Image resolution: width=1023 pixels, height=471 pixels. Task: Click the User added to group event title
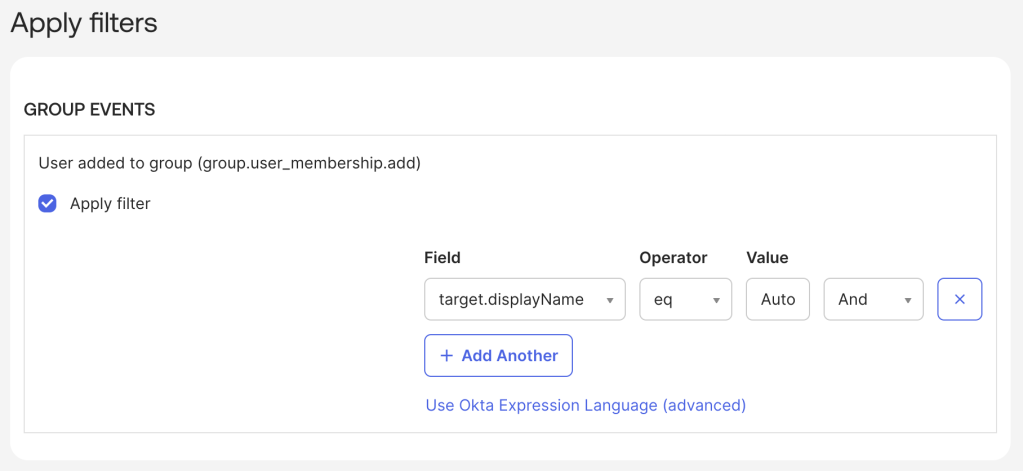(229, 163)
